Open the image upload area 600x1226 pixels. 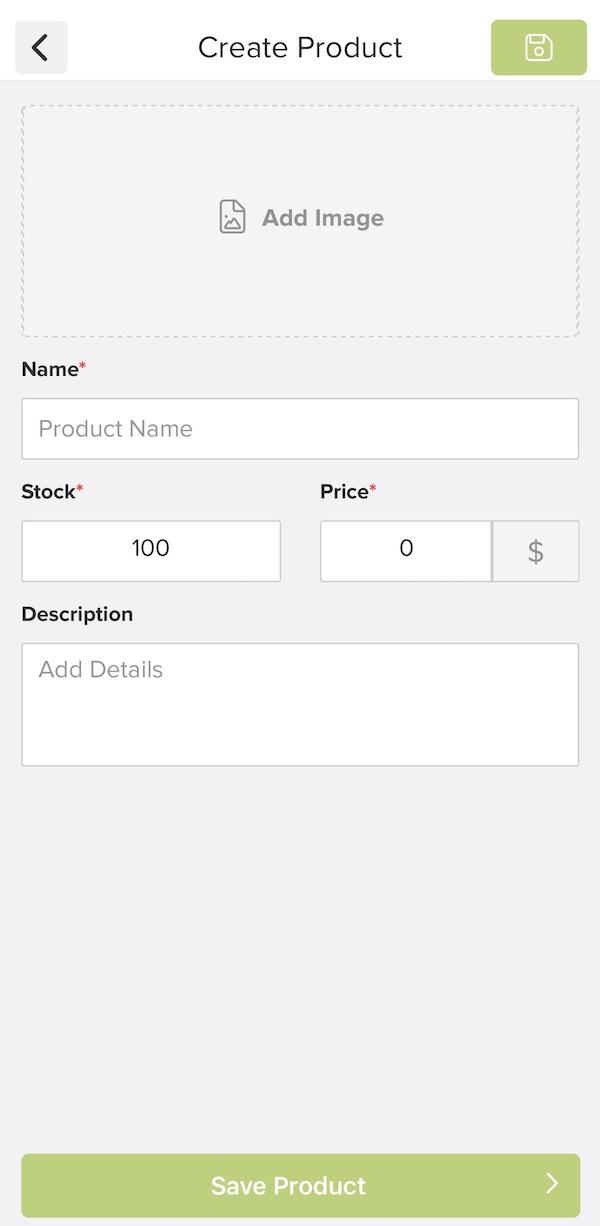[x=300, y=217]
